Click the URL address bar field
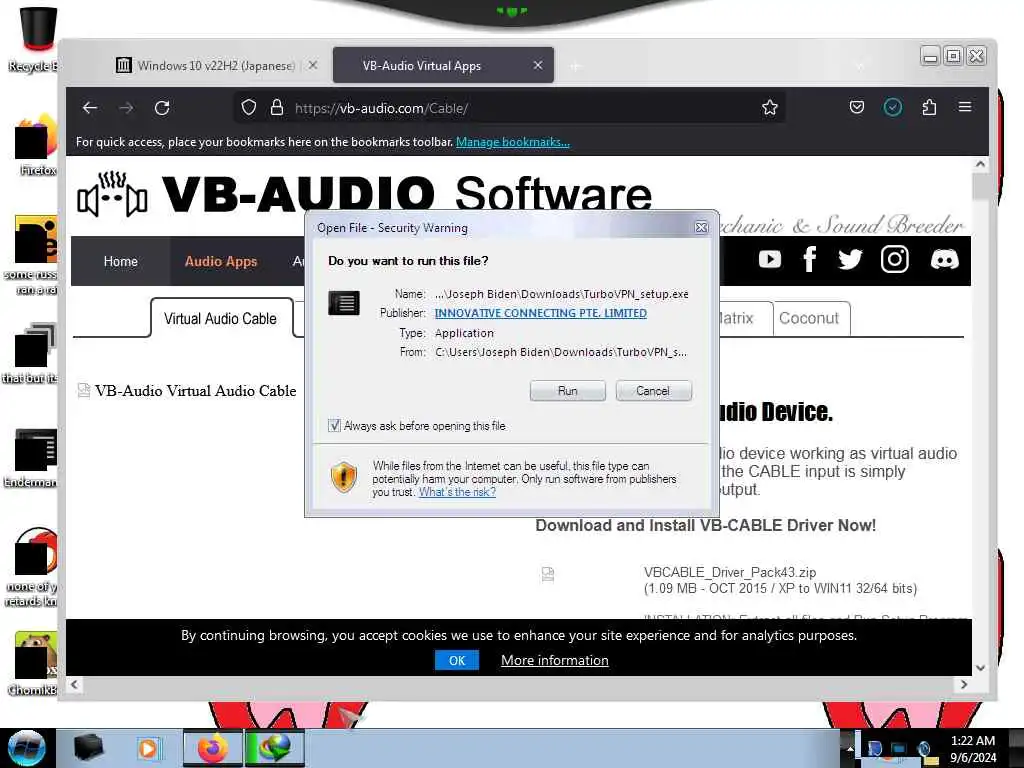Screen dimensions: 1024x768 point(509,108)
